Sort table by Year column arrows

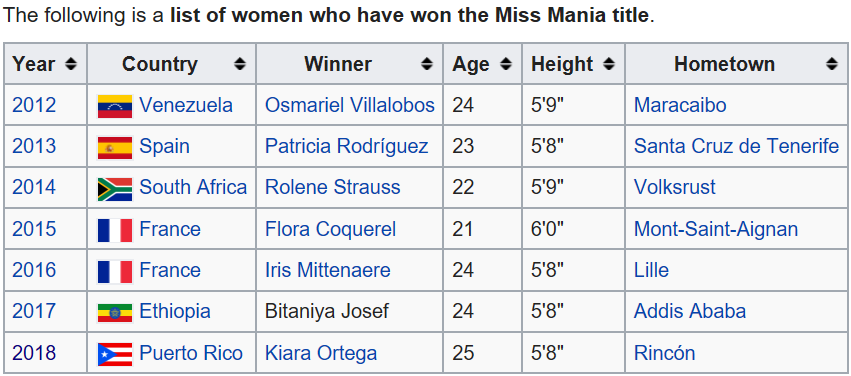pos(71,64)
